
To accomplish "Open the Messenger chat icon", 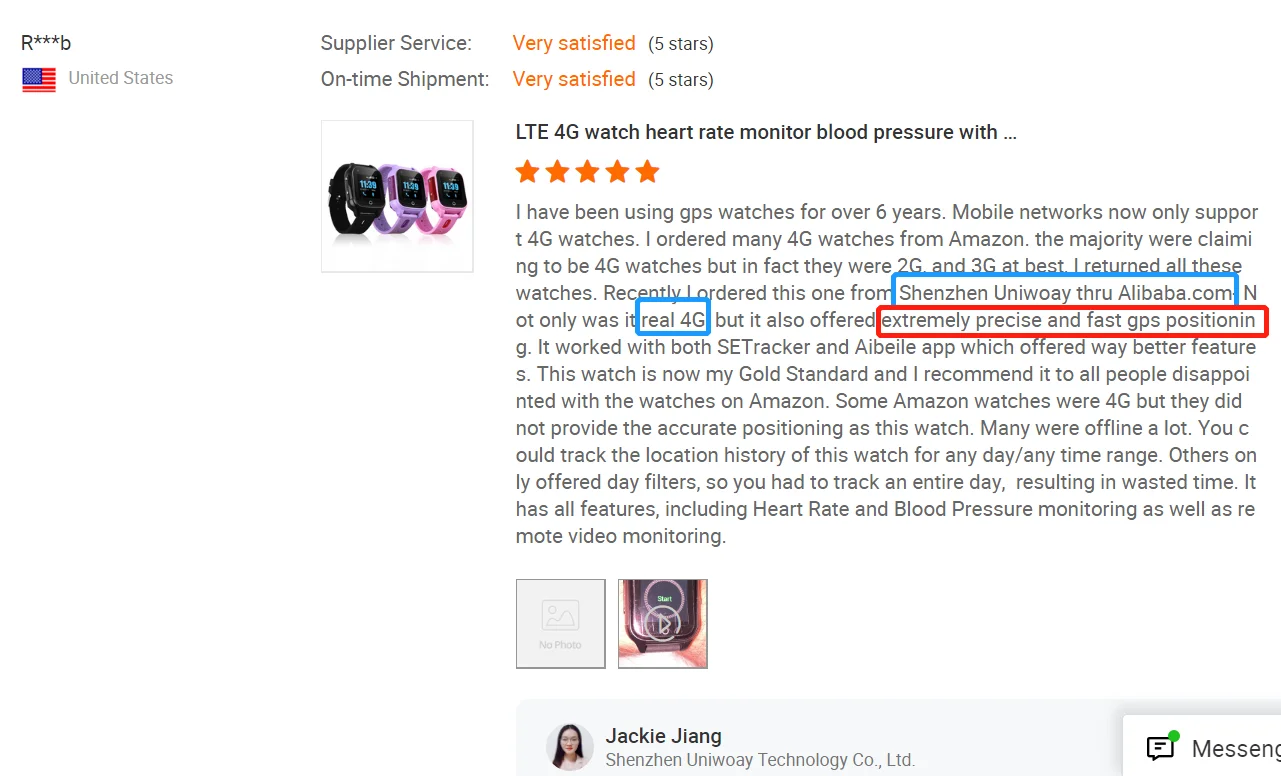I will [x=1160, y=747].
